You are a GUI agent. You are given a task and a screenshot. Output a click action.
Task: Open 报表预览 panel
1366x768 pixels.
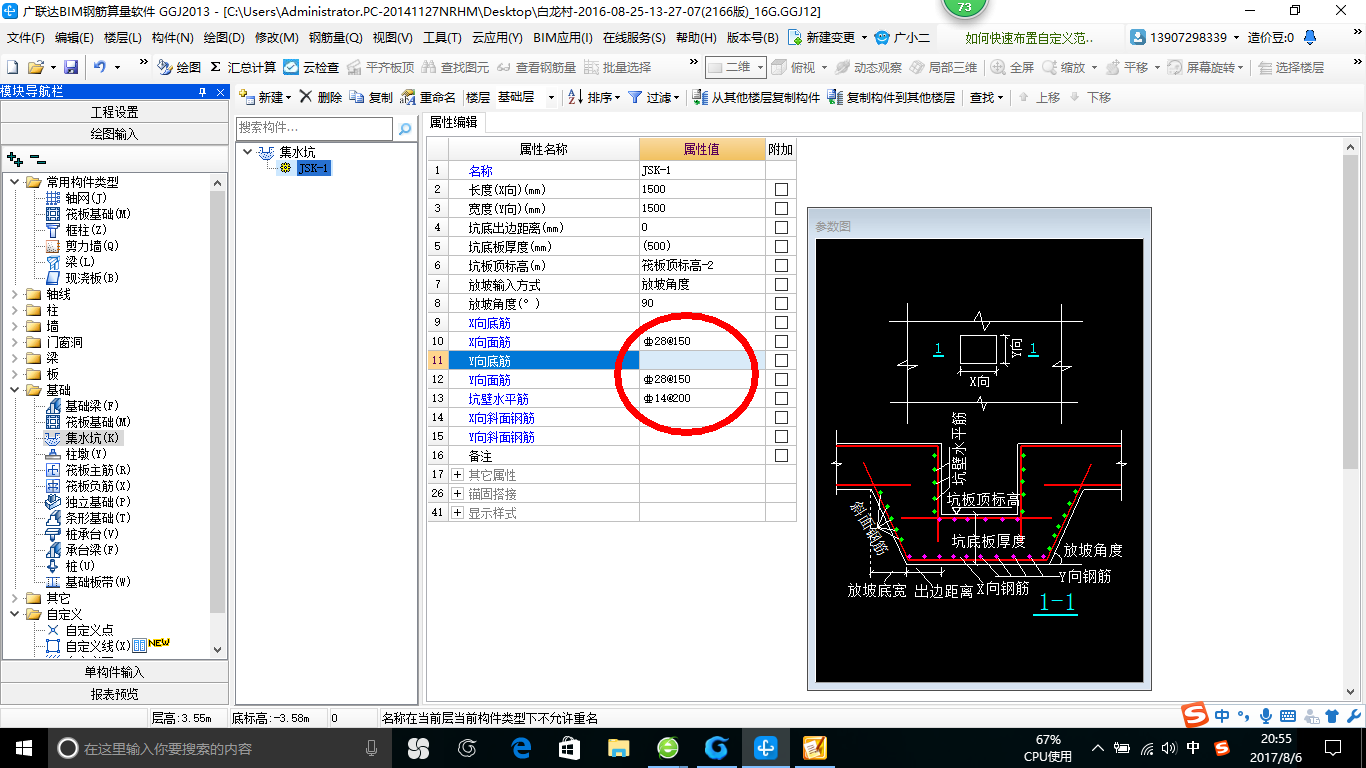(114, 694)
